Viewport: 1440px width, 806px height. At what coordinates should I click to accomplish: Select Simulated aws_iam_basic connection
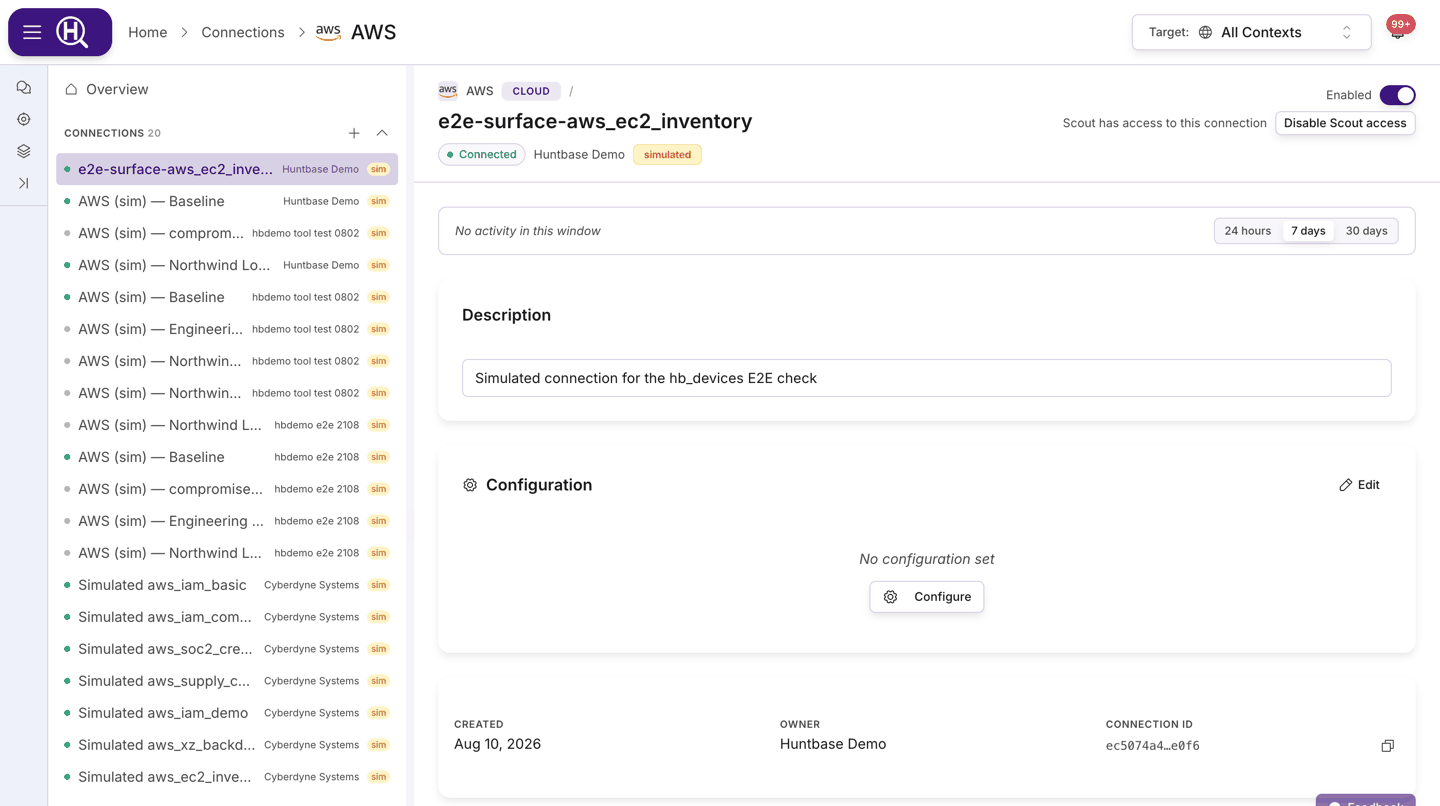point(227,585)
